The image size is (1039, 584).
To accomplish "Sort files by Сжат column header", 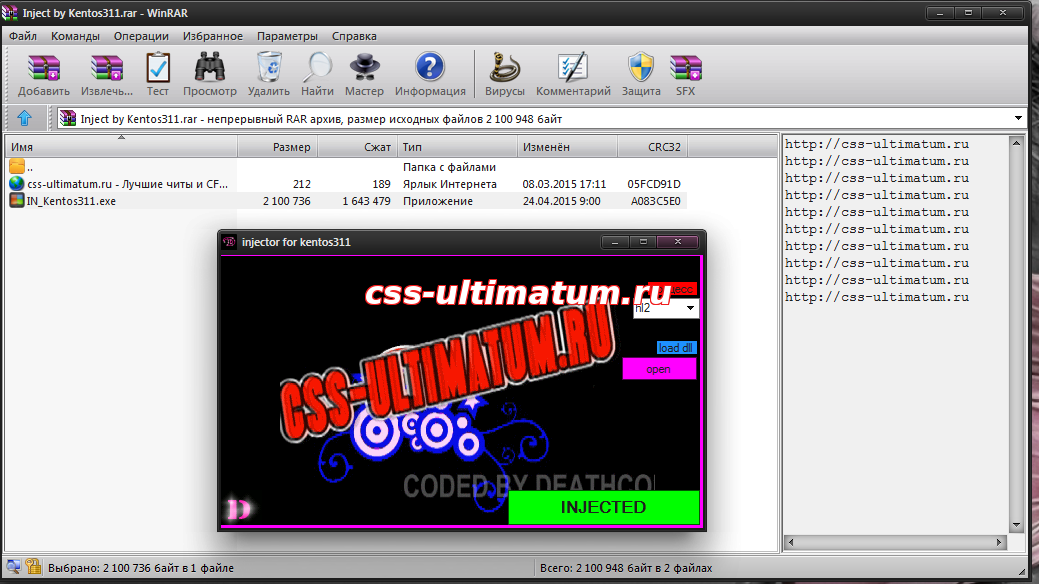I will coord(358,146).
